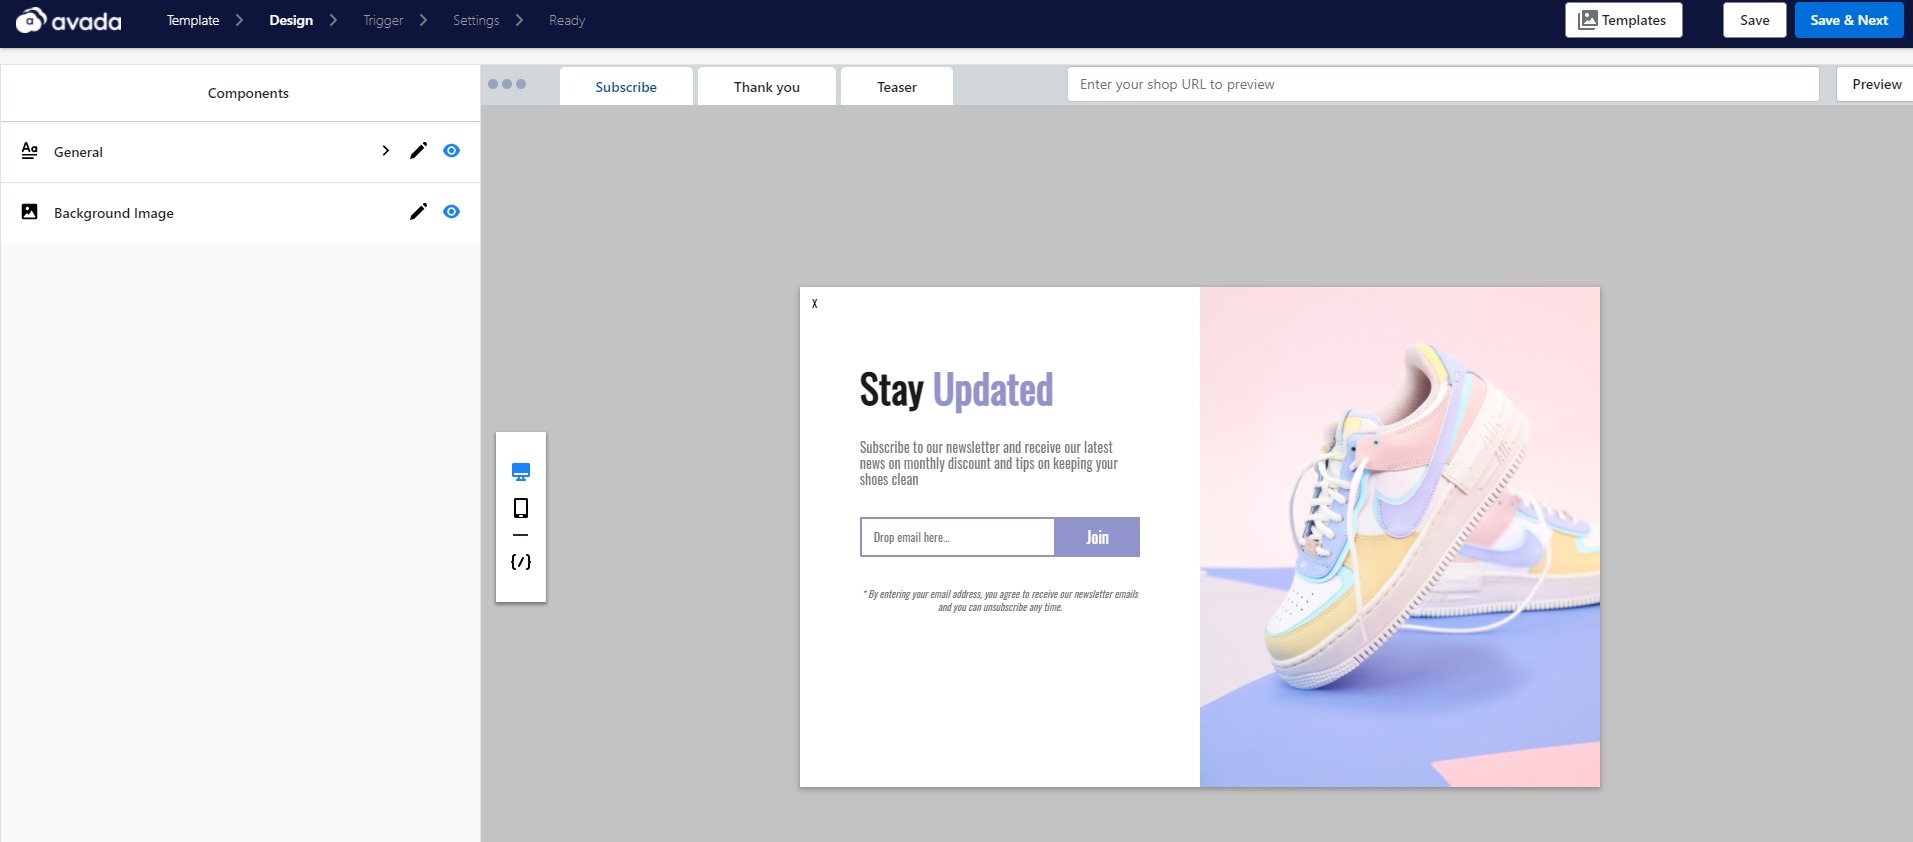Open the Settings step
The image size is (1913, 842).
(x=475, y=20)
